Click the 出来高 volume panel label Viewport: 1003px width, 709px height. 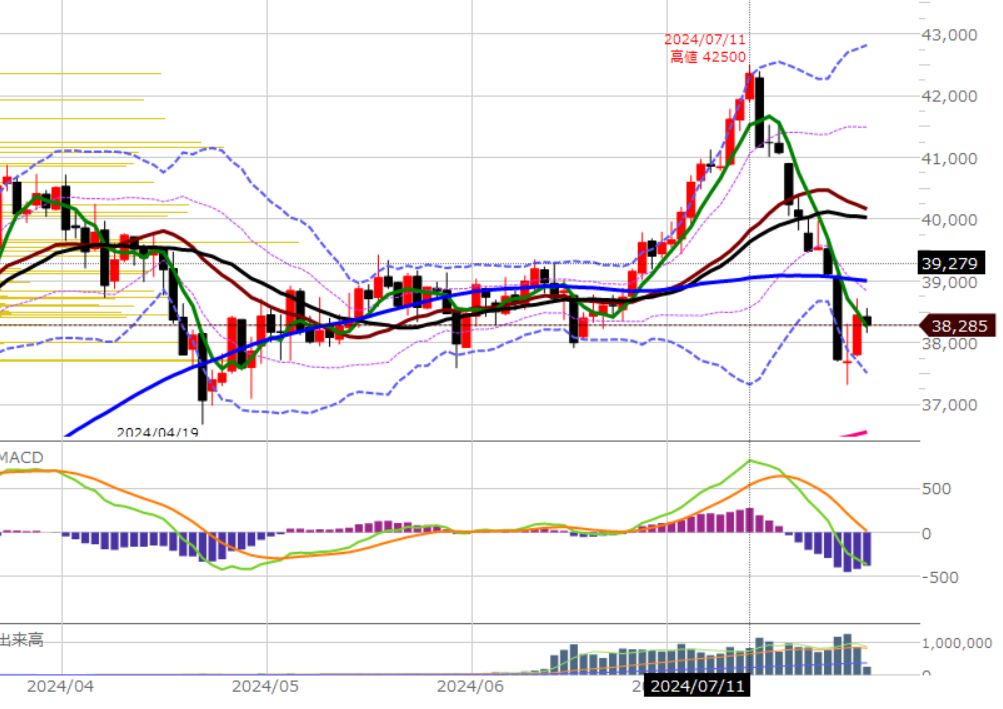coord(21,640)
